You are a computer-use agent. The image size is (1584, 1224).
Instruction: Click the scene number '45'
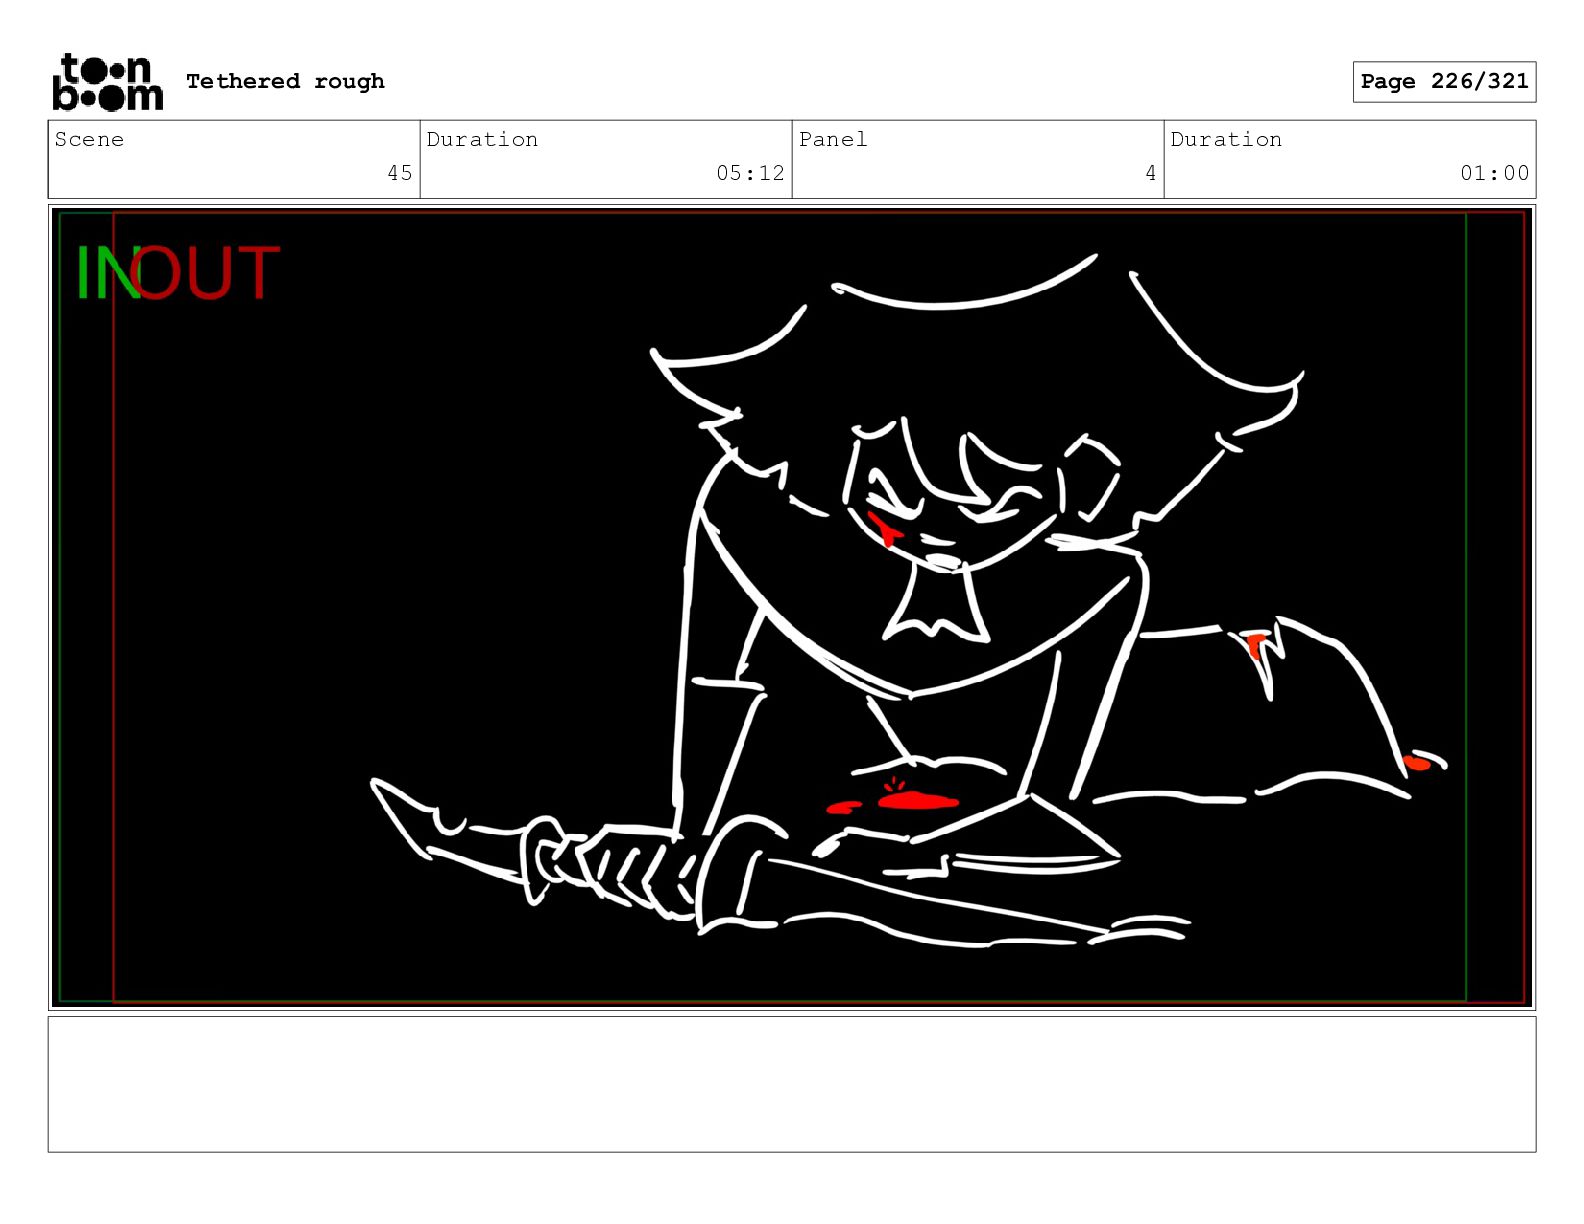pyautogui.click(x=400, y=173)
